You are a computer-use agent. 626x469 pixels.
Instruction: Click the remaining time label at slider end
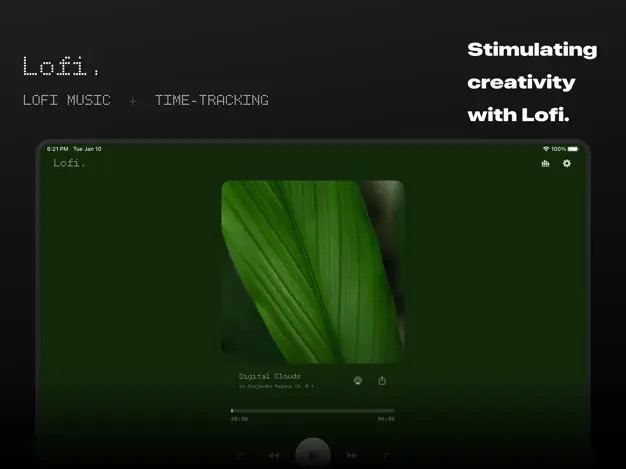[386, 419]
